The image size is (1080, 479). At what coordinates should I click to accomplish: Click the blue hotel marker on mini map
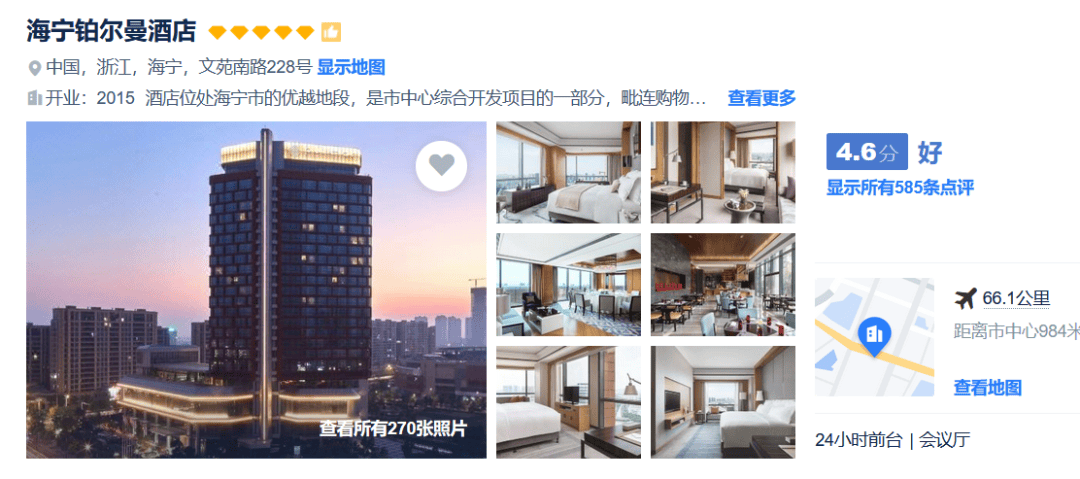point(875,337)
